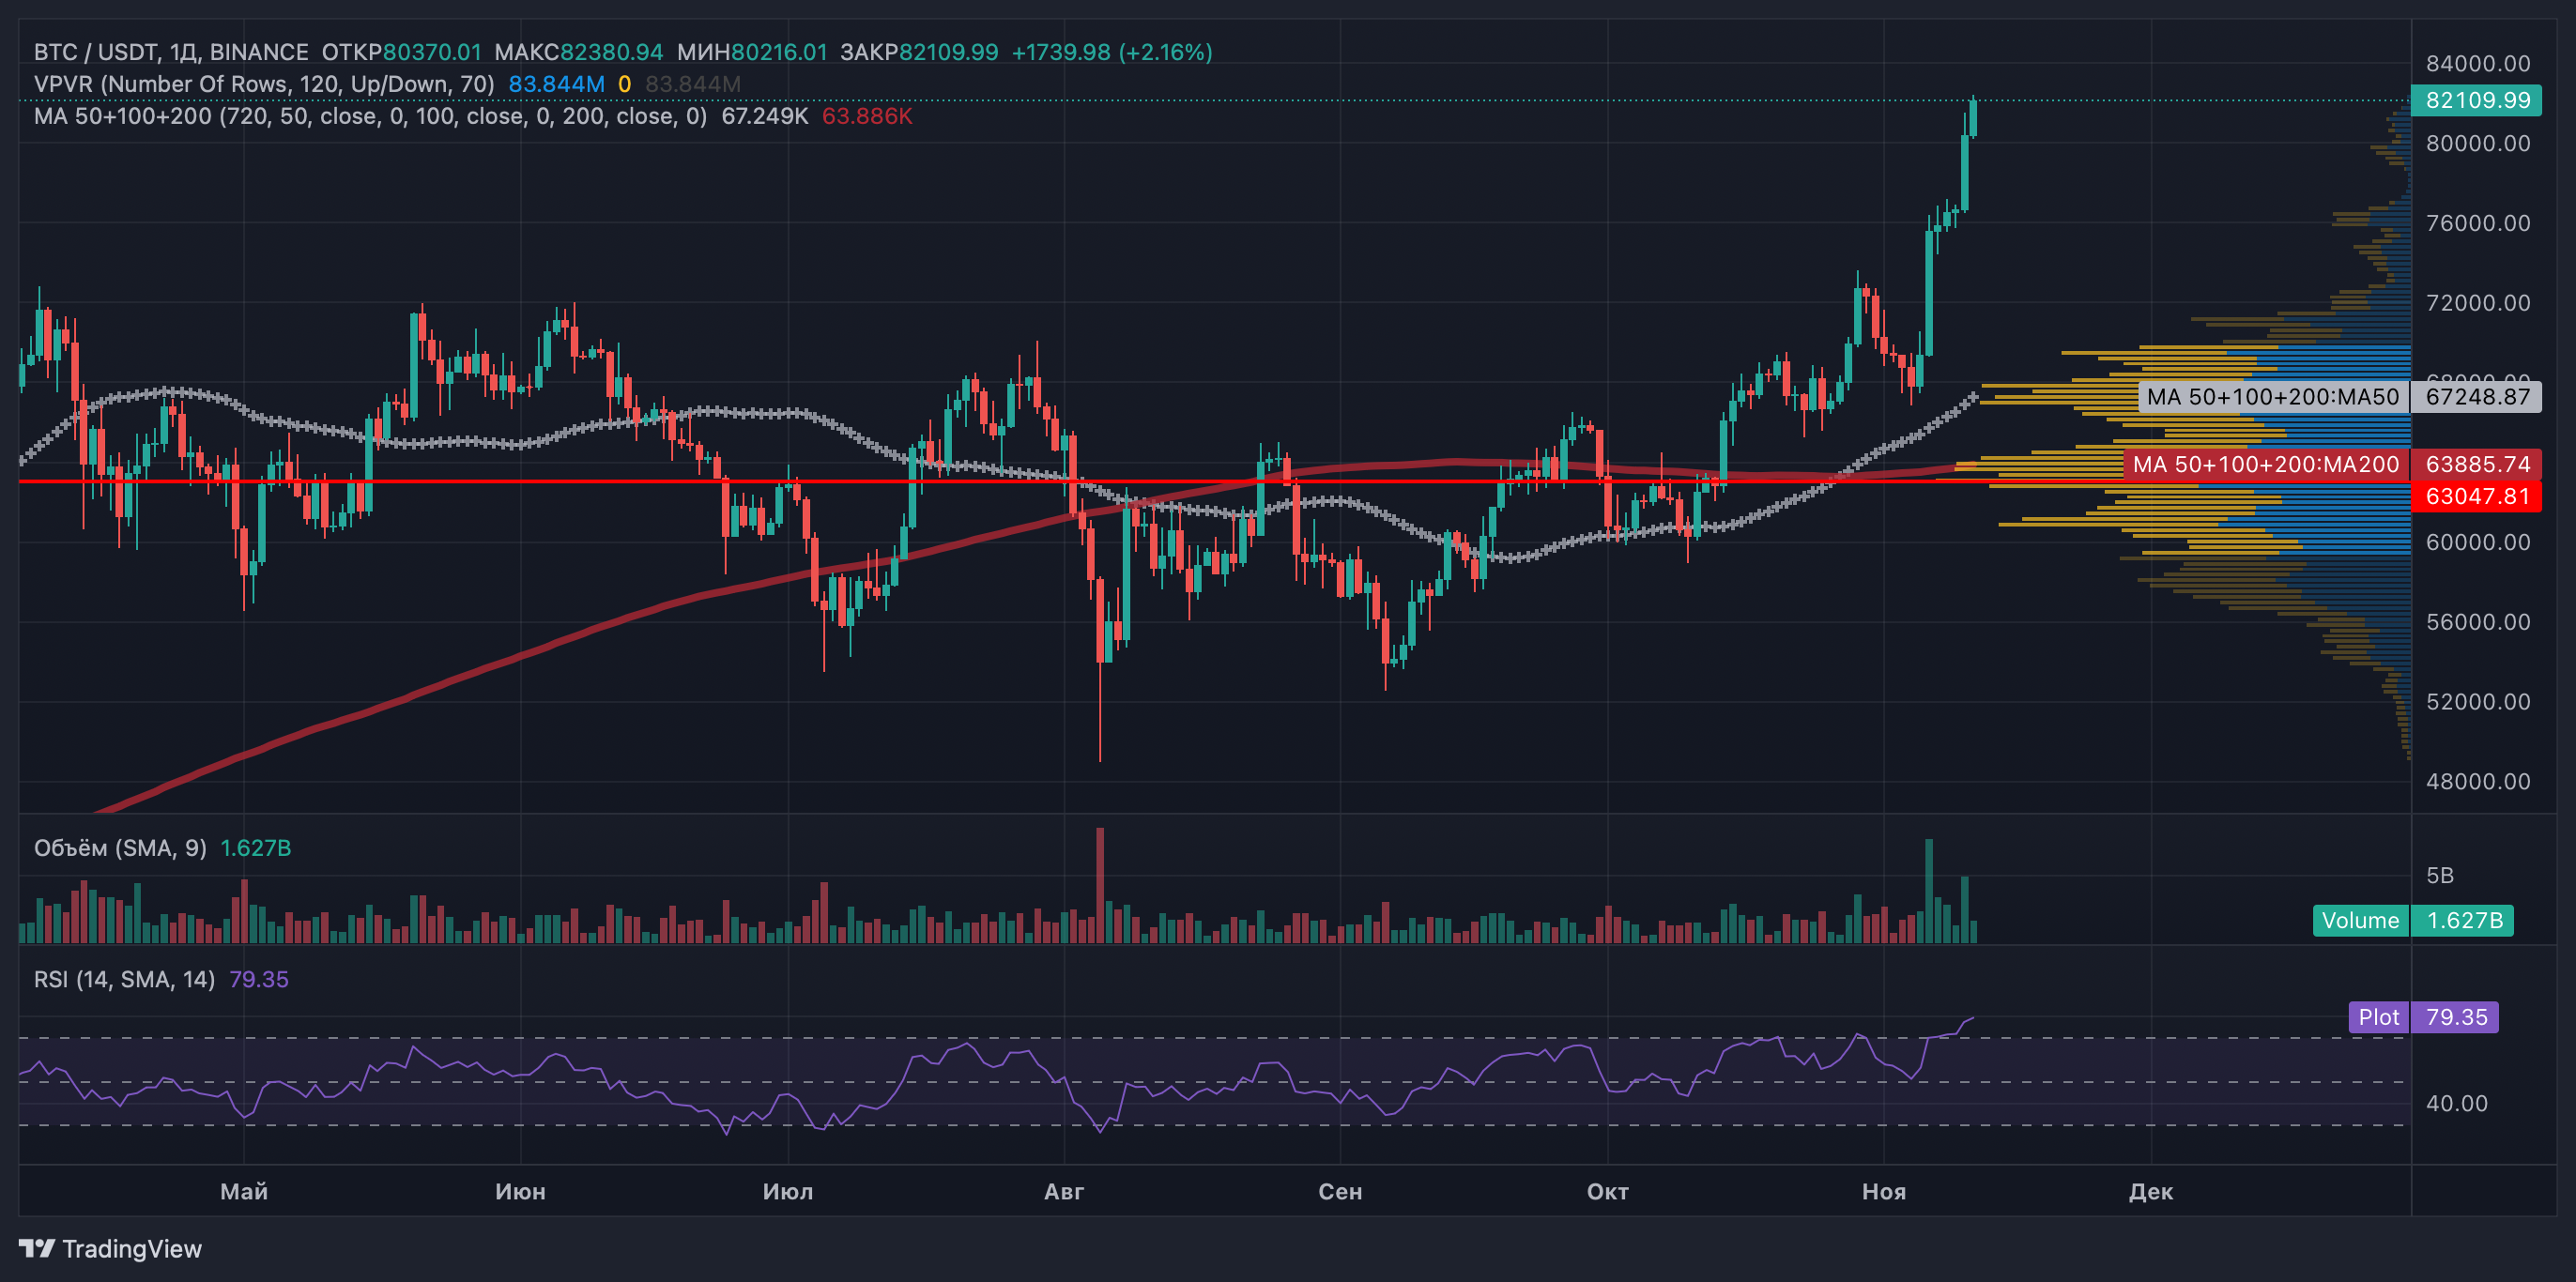Open the VPVR indicator legend

pyautogui.click(x=264, y=84)
